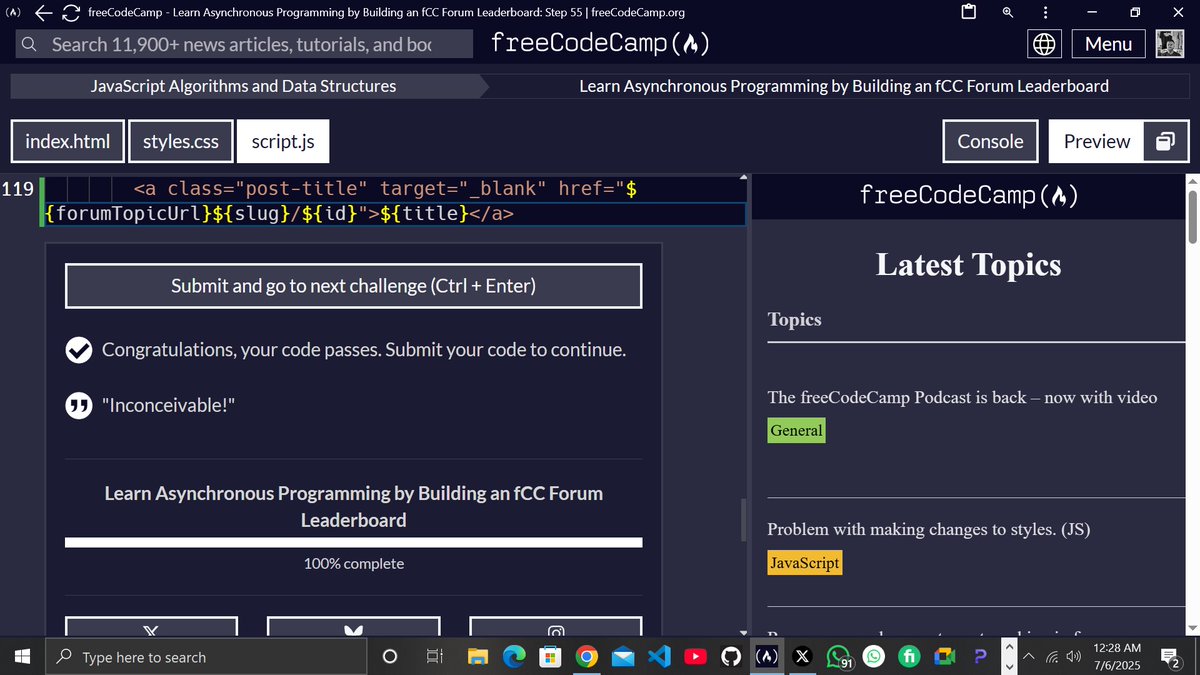This screenshot has width=1200, height=675.
Task: Go back with the back arrow
Action: pyautogui.click(x=44, y=13)
